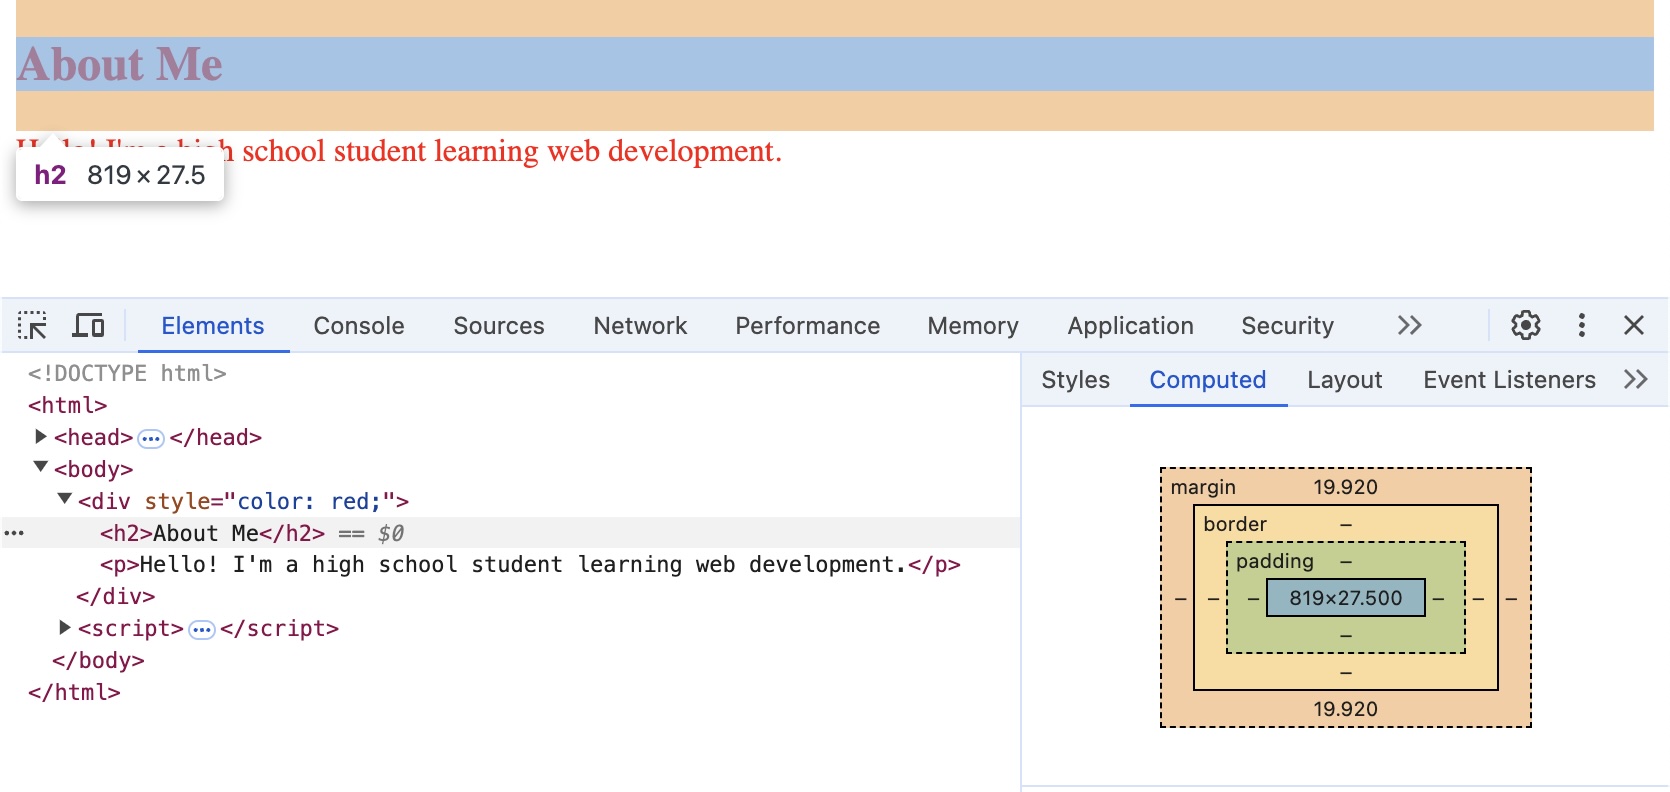1670x792 pixels.
Task: Close the DevTools panel
Action: point(1634,326)
